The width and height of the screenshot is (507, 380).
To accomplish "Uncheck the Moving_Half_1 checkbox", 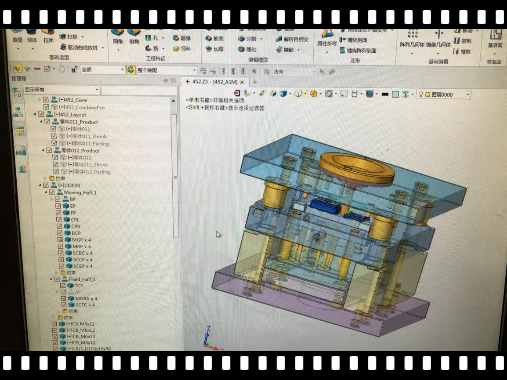I will click(x=52, y=192).
